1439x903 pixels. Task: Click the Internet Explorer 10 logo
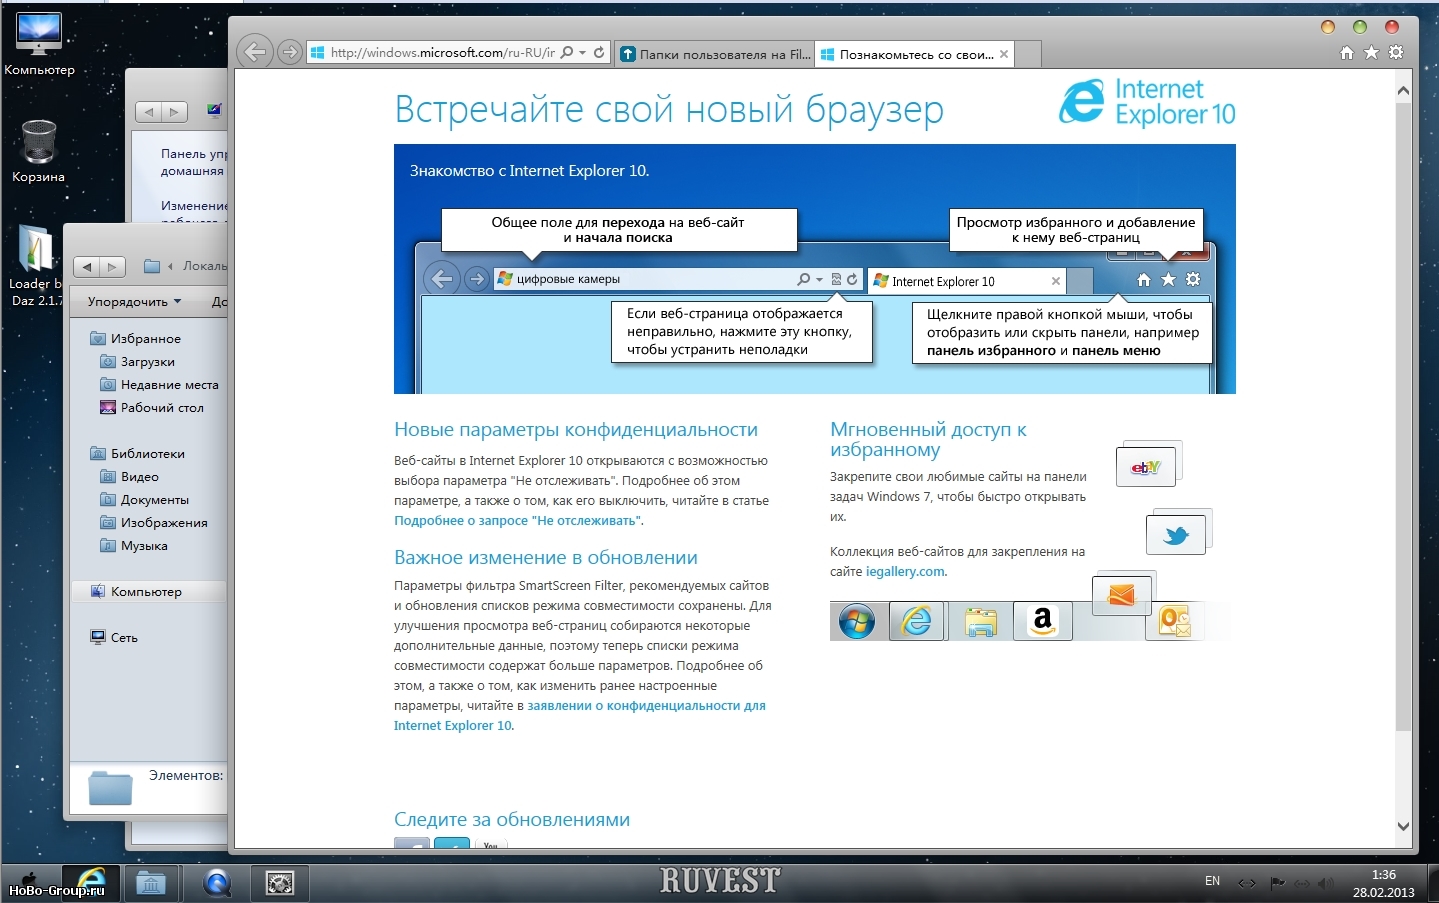1147,102
